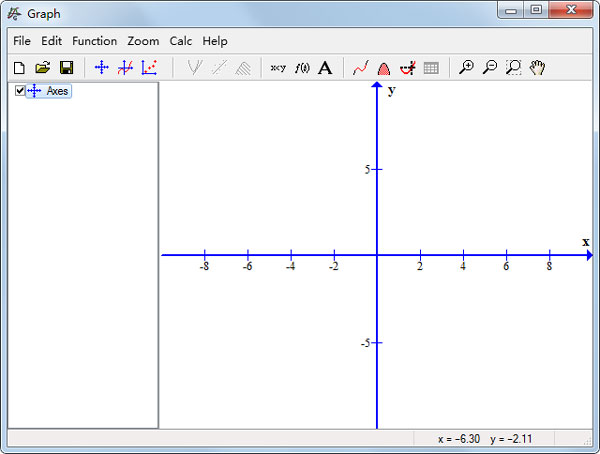Open the Function menu
This screenshot has height=454, width=600.
tap(95, 41)
